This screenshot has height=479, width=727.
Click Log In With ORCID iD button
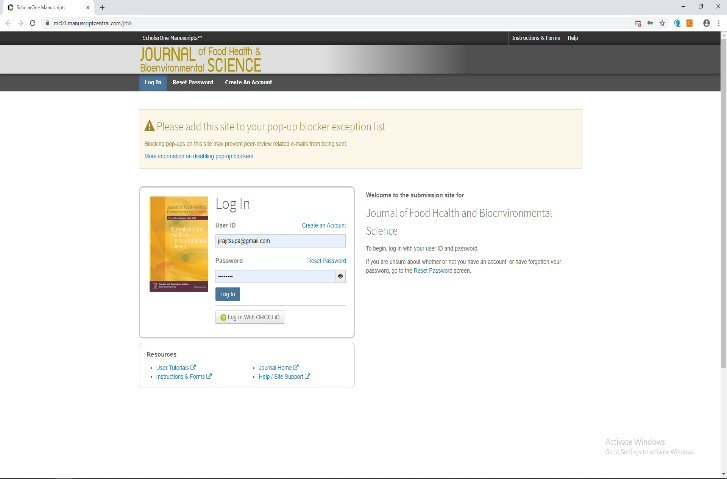[x=249, y=317]
